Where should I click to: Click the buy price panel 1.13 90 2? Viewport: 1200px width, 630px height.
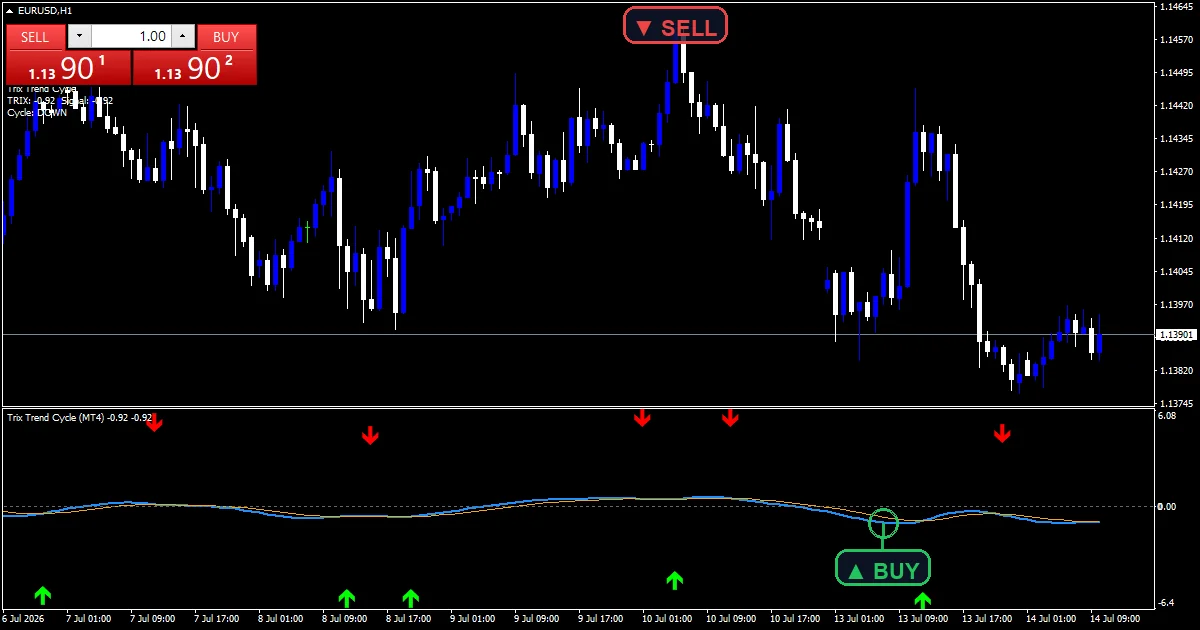pyautogui.click(x=194, y=68)
